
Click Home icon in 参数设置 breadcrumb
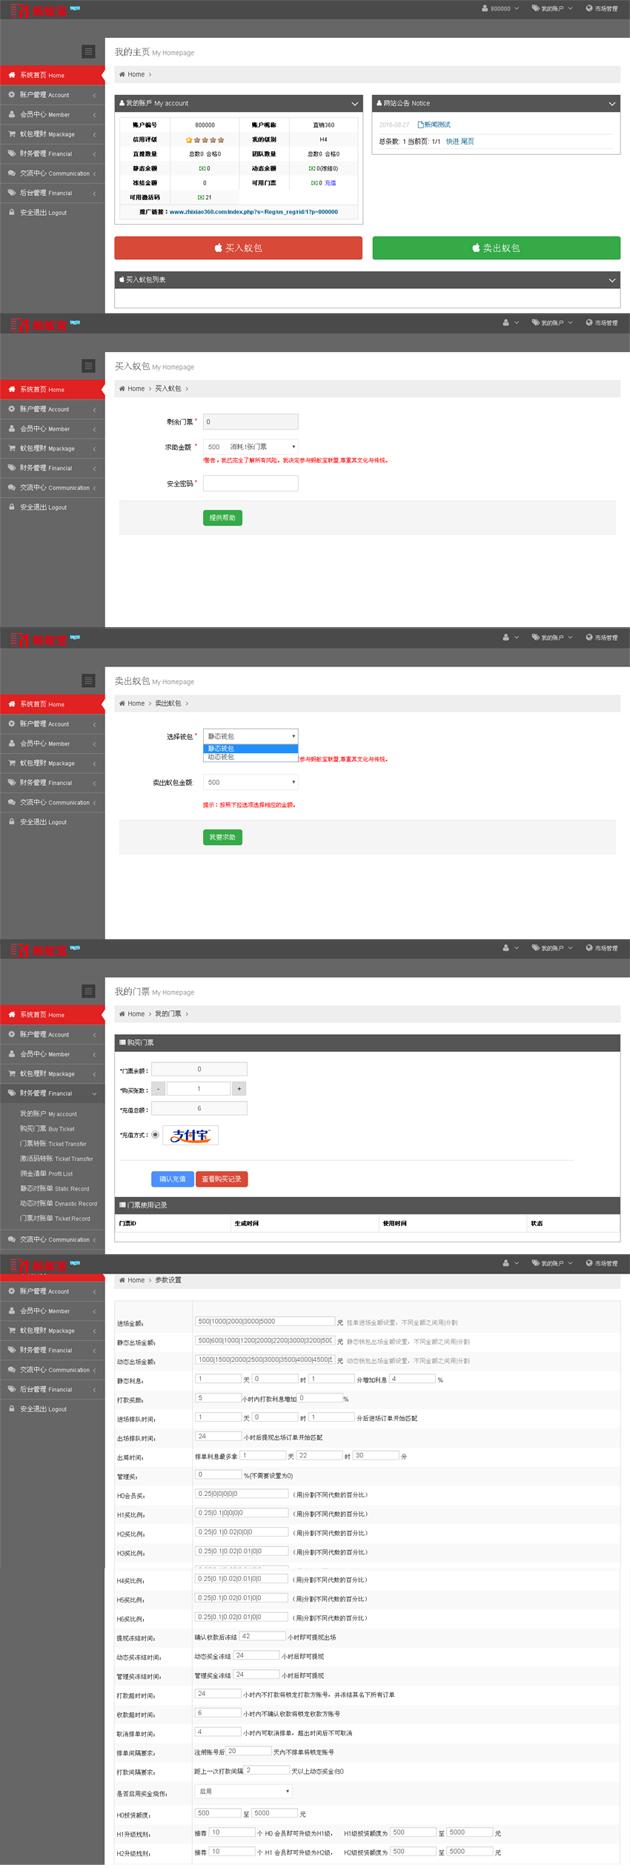pos(123,1280)
